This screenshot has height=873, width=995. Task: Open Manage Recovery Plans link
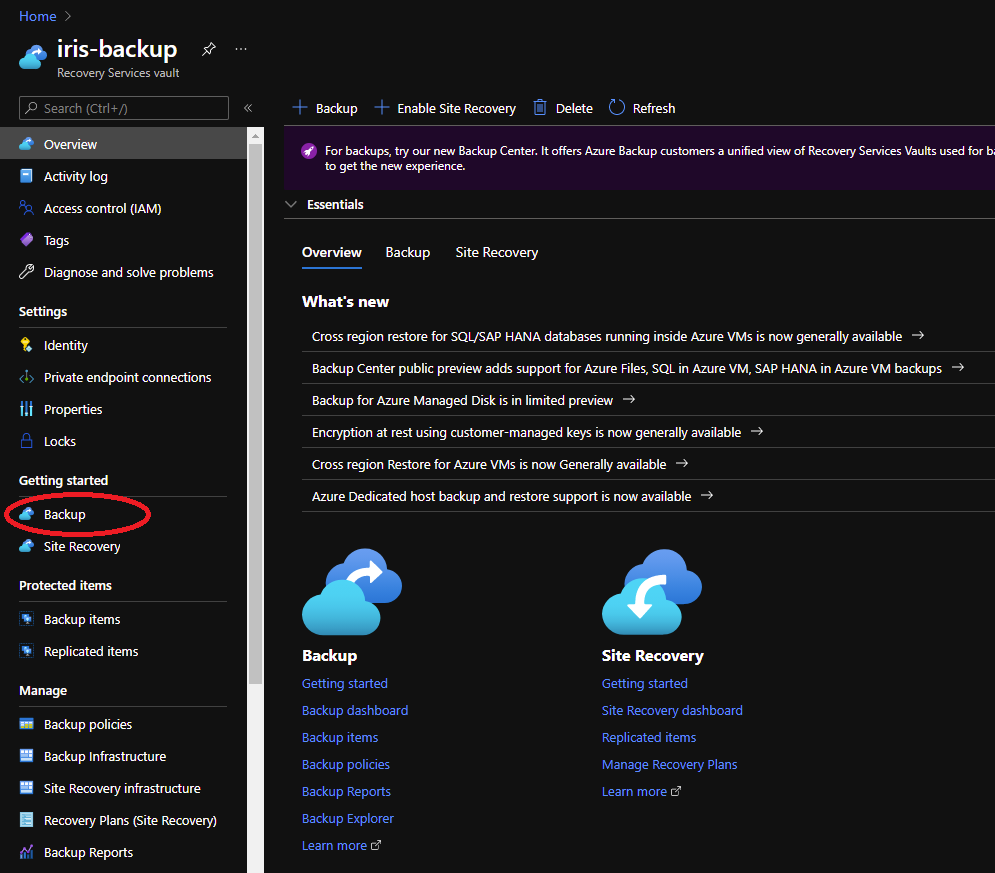pyautogui.click(x=669, y=765)
